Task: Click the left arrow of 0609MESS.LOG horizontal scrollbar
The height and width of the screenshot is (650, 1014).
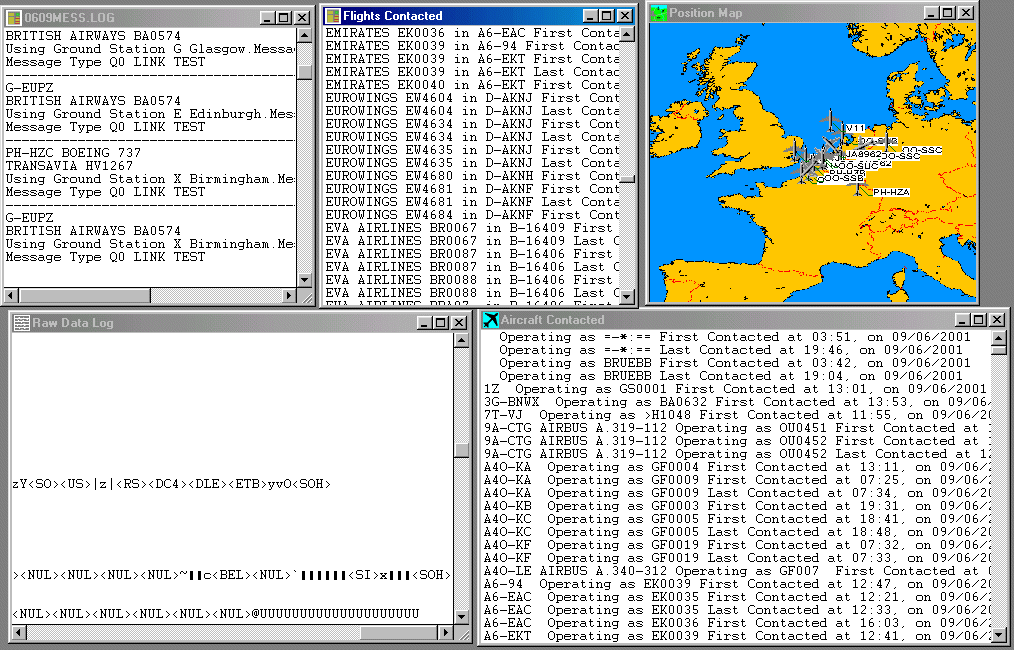Action: 11,296
